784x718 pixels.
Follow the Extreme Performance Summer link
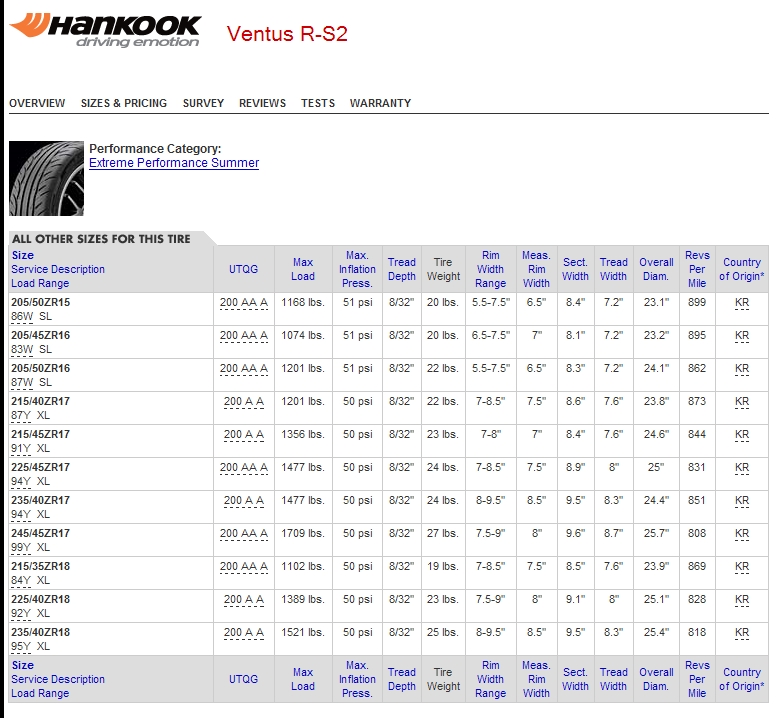tap(174, 163)
